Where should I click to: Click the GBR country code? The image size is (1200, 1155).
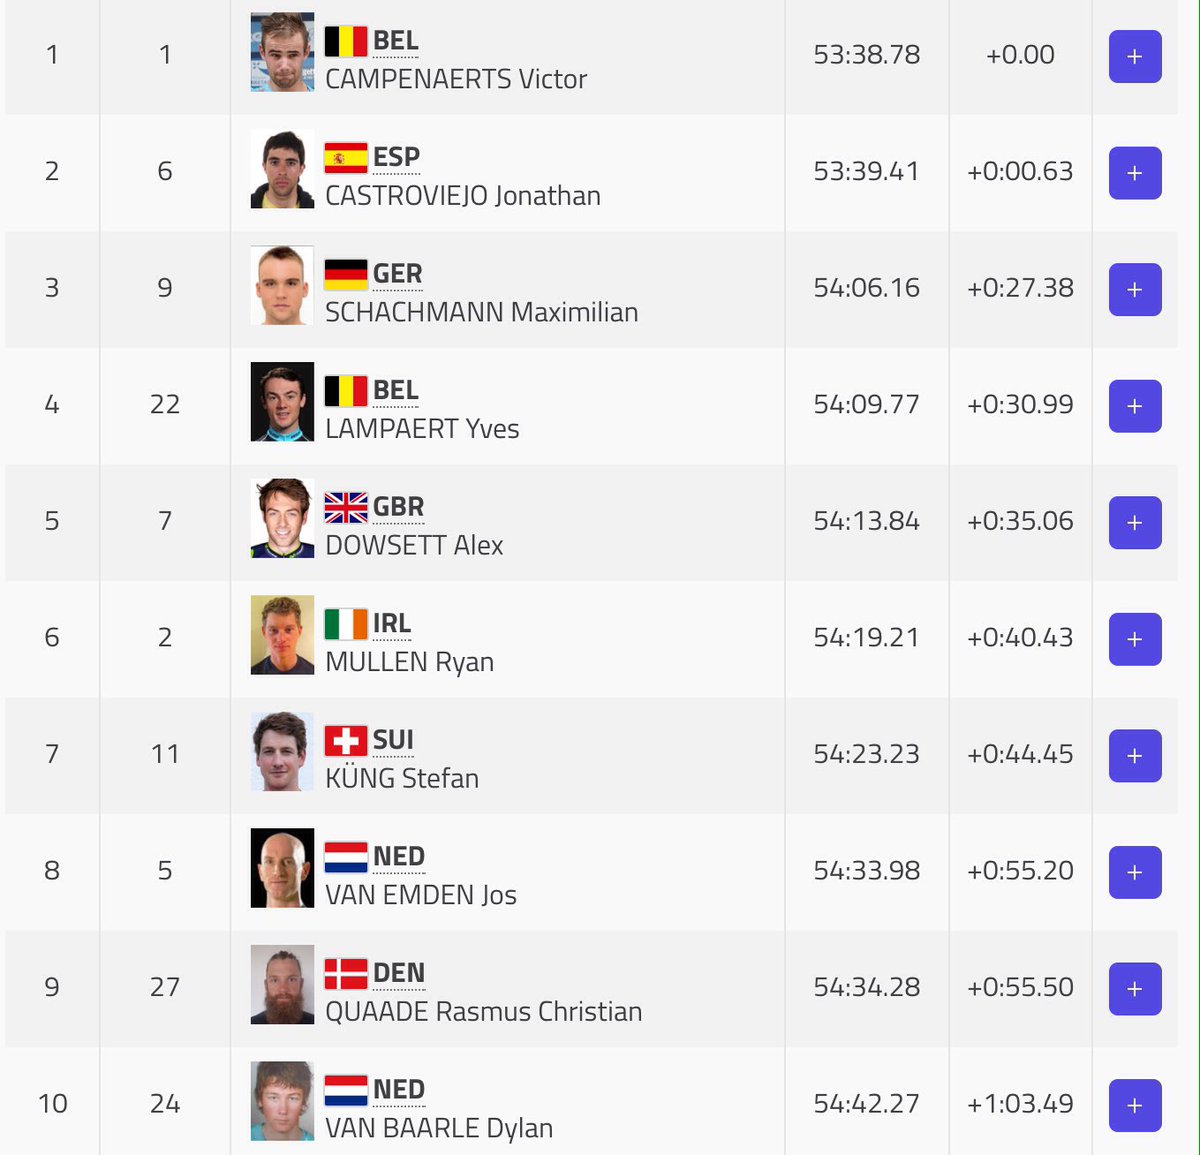coord(398,507)
